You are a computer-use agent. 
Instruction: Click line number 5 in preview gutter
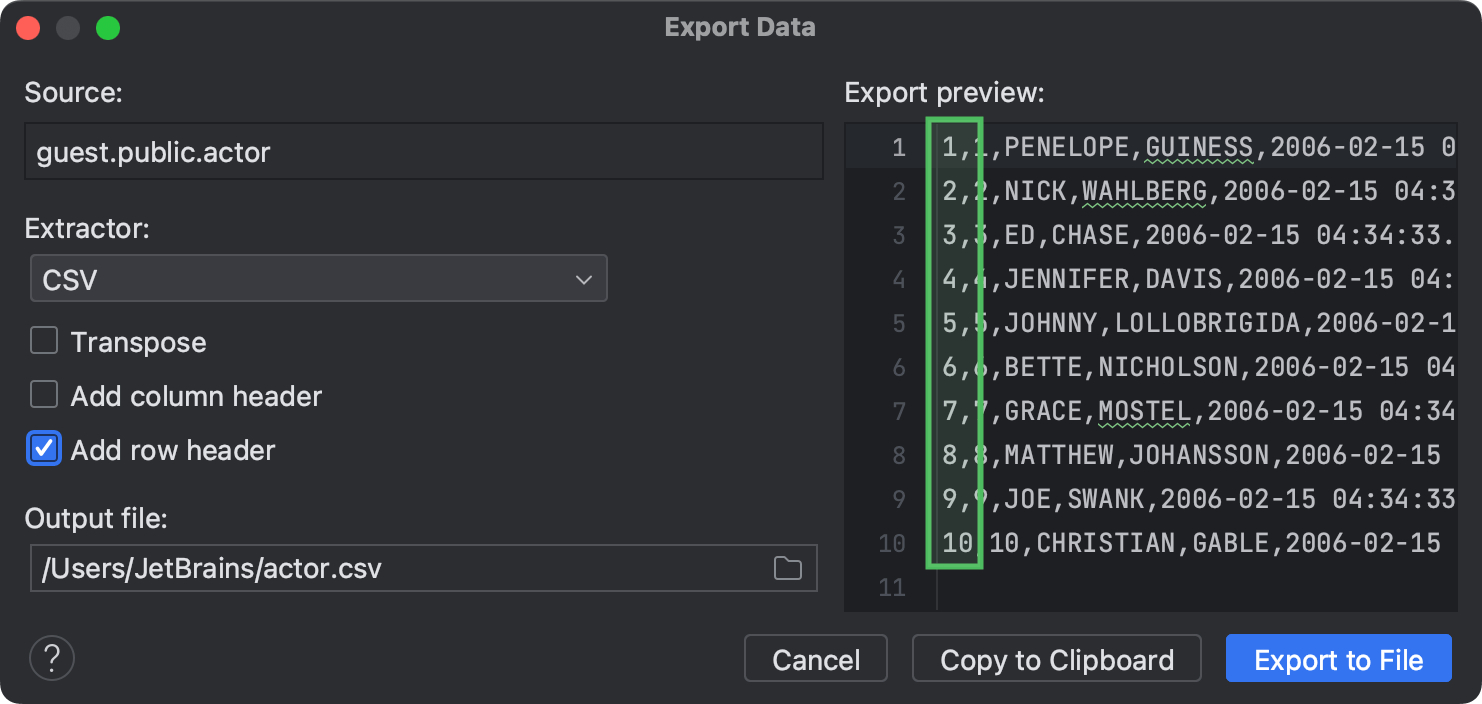(x=896, y=323)
